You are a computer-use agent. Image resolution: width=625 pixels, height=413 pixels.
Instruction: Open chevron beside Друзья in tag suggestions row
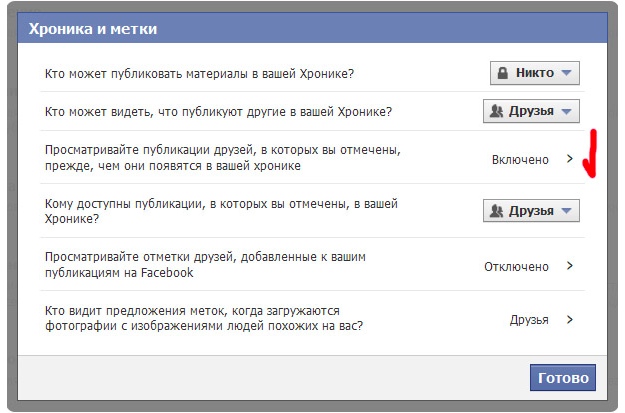coord(570,320)
